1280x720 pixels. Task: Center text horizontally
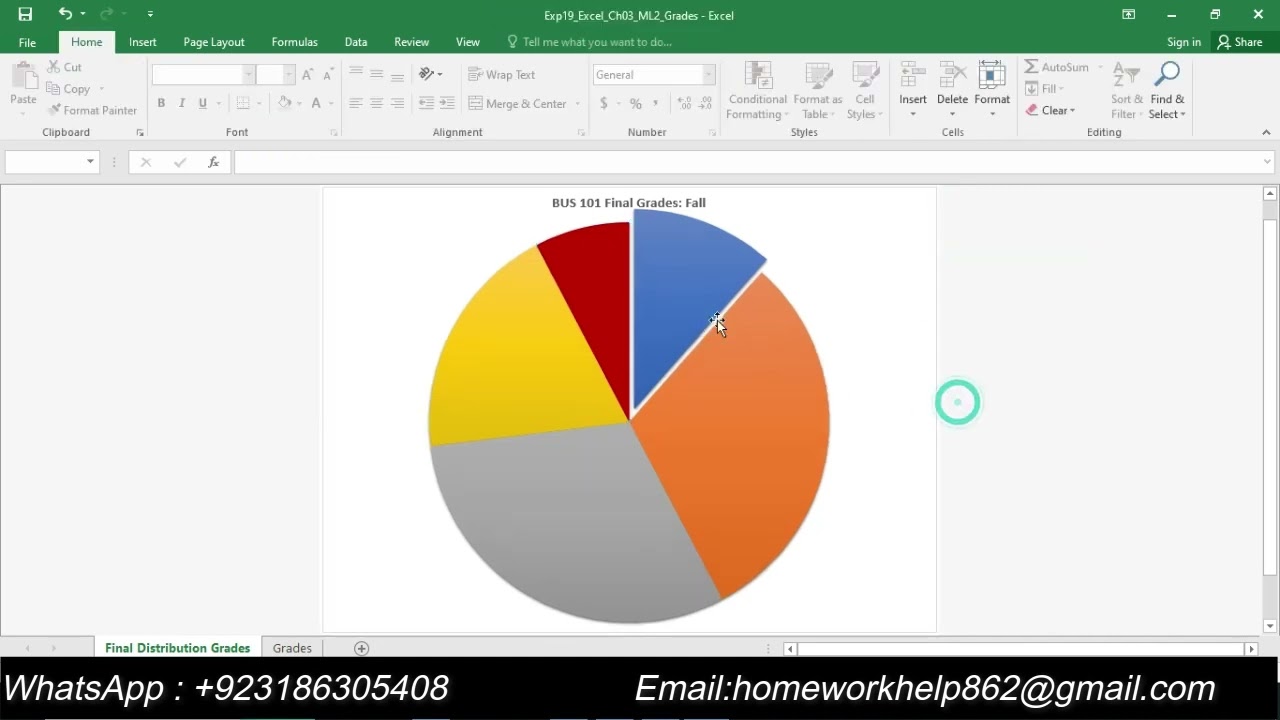(x=377, y=103)
